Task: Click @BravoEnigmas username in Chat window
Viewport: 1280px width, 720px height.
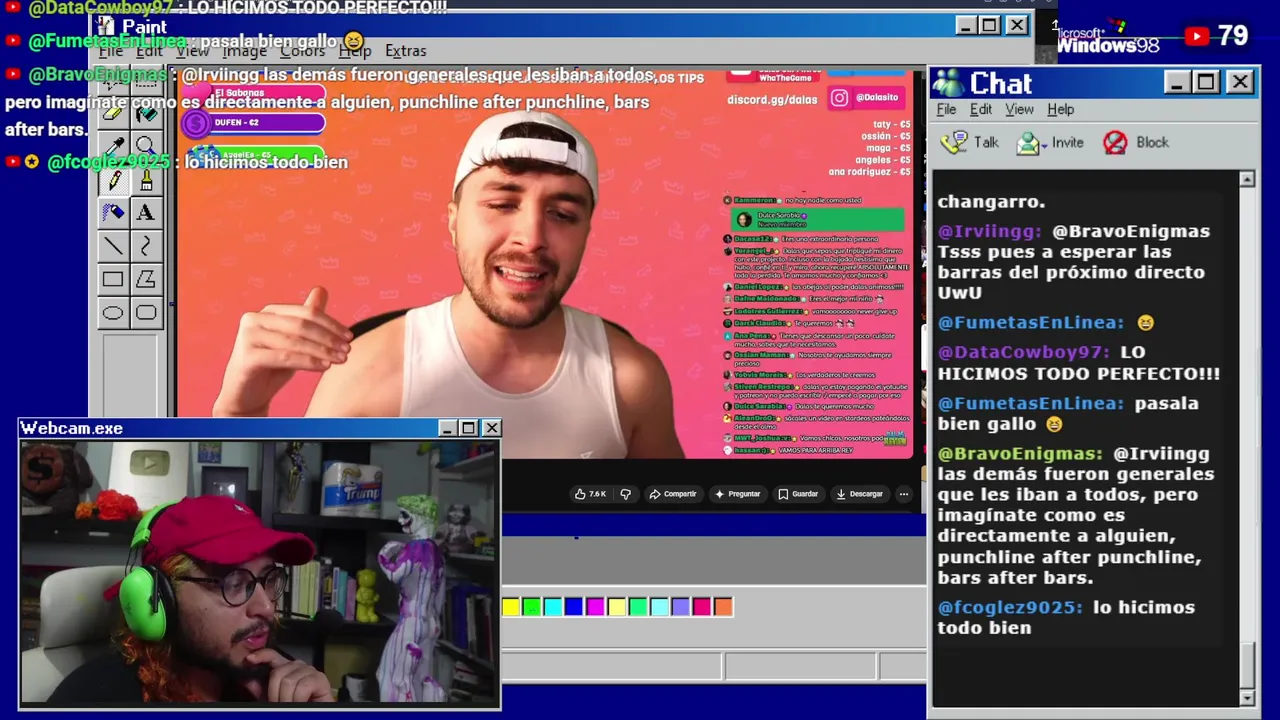Action: (1020, 453)
